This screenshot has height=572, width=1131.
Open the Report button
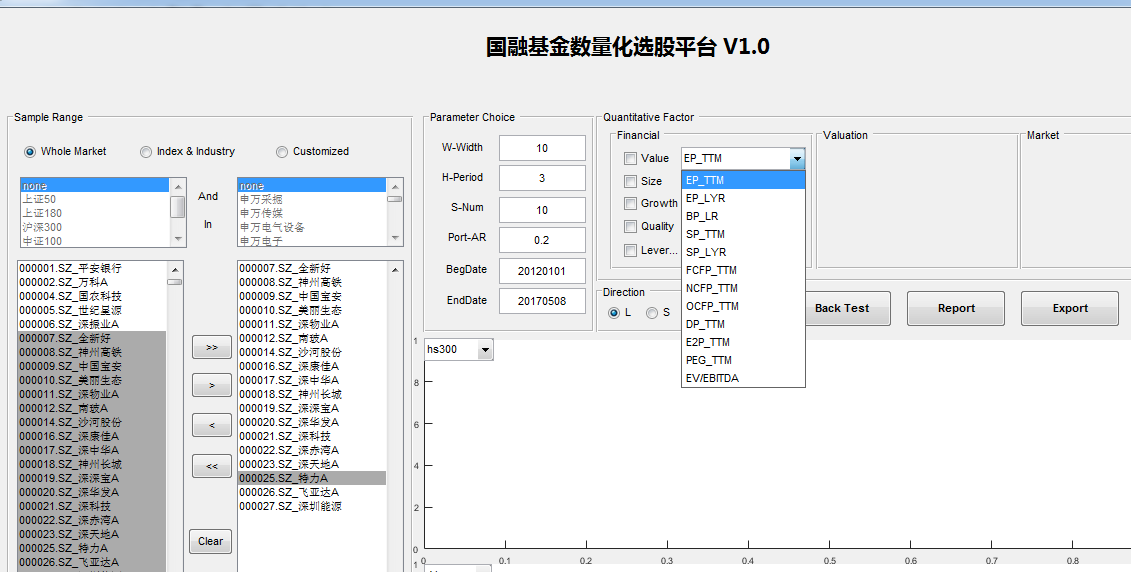pos(956,309)
